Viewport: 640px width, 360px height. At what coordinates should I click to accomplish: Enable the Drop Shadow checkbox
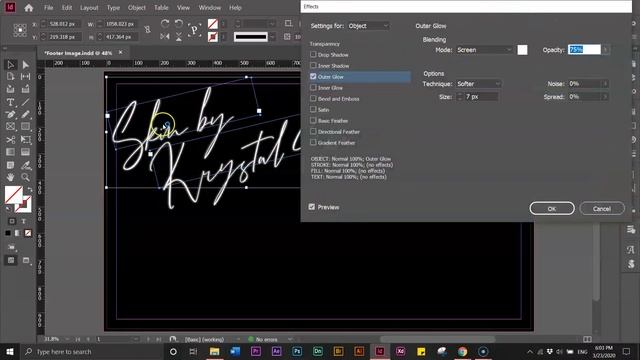(x=313, y=54)
